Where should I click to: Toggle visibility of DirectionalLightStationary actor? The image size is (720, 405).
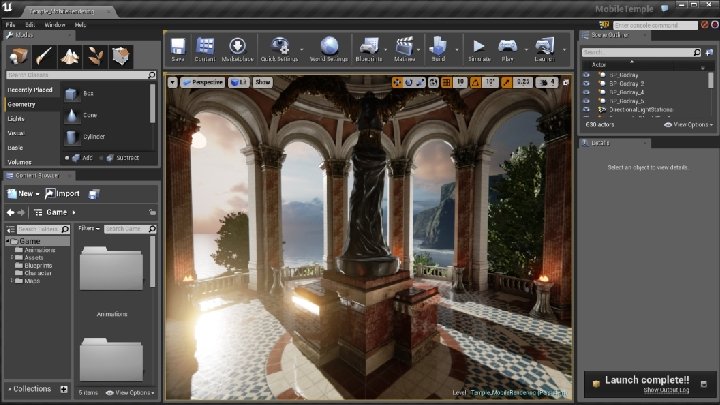pyautogui.click(x=586, y=110)
